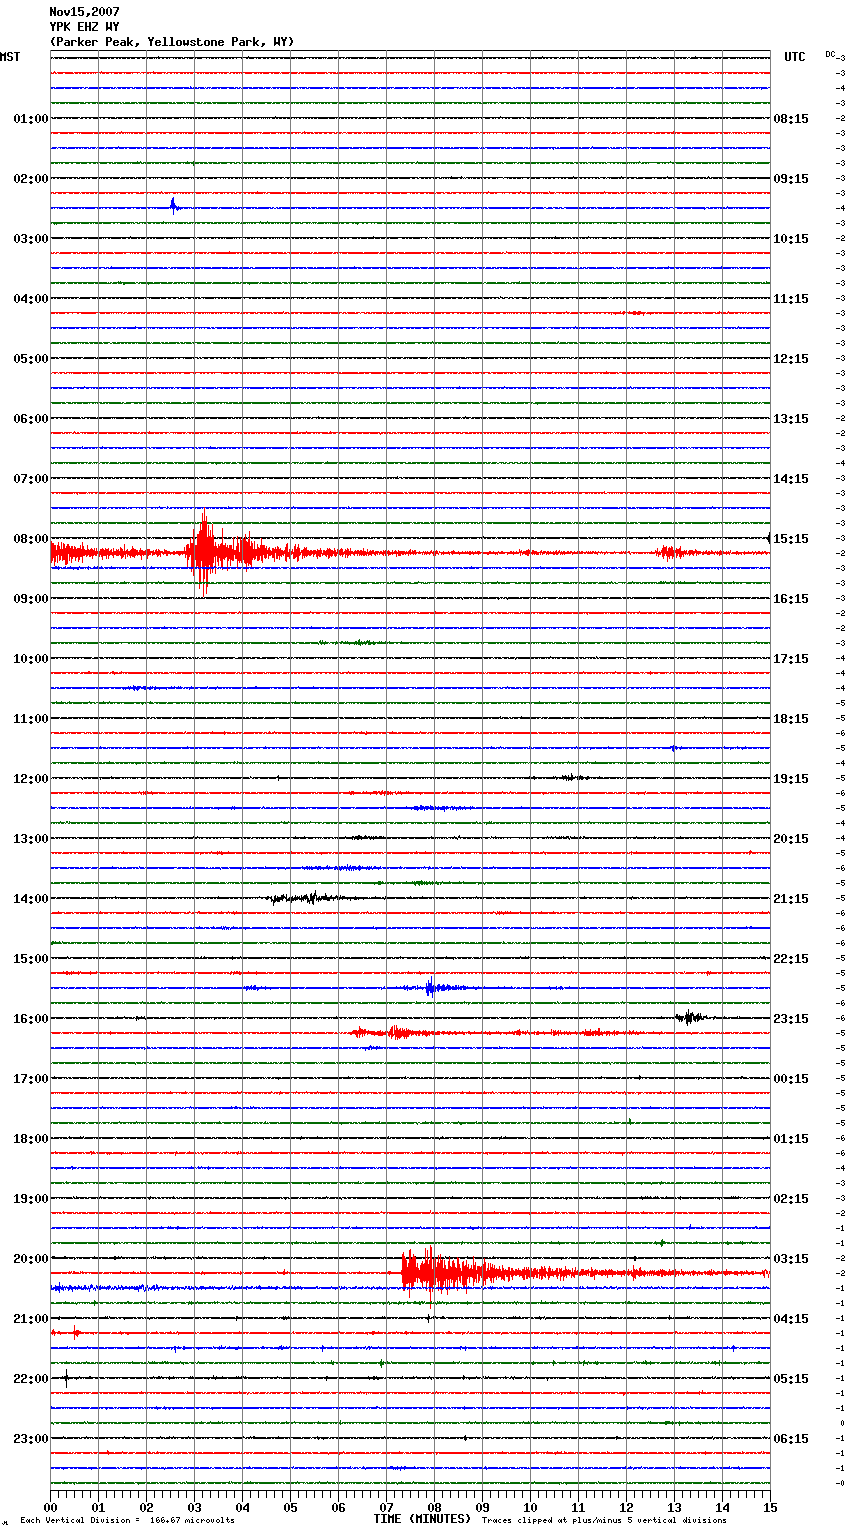Image resolution: width=850 pixels, height=1534 pixels.
Task: Select the 20:00 MST time label
Action: (31, 1259)
